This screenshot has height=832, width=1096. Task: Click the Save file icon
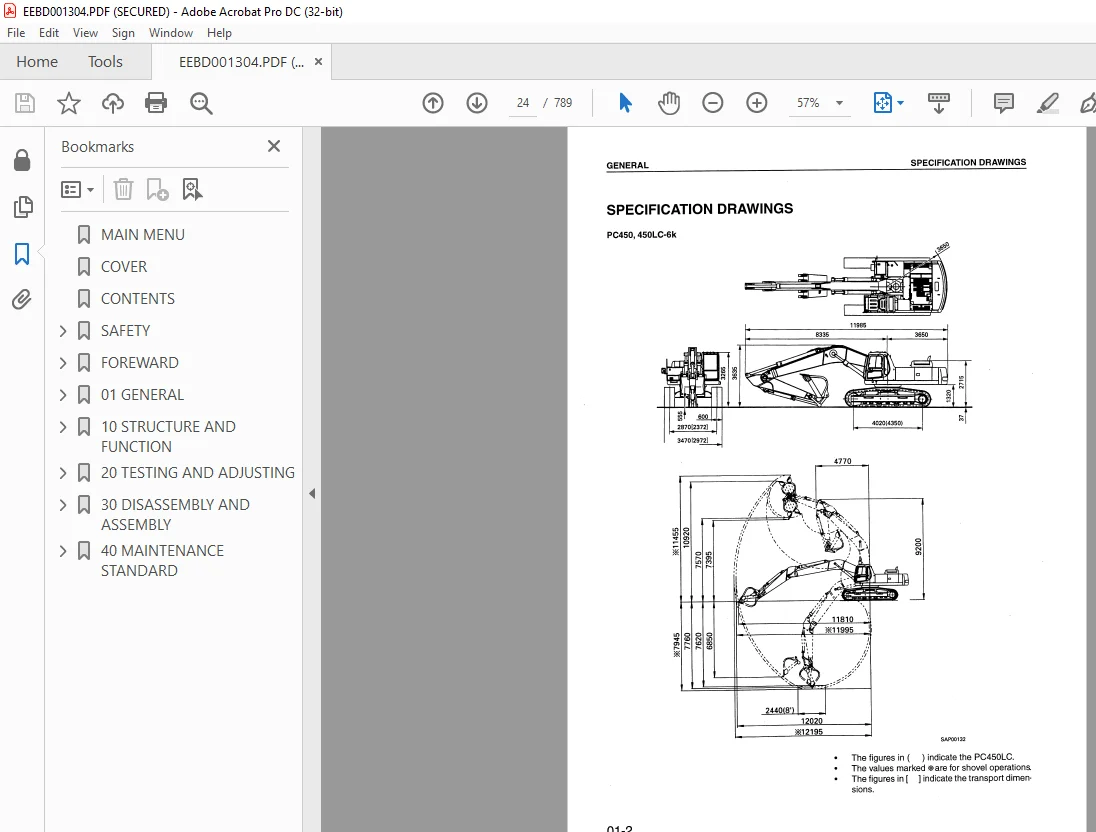pyautogui.click(x=25, y=103)
